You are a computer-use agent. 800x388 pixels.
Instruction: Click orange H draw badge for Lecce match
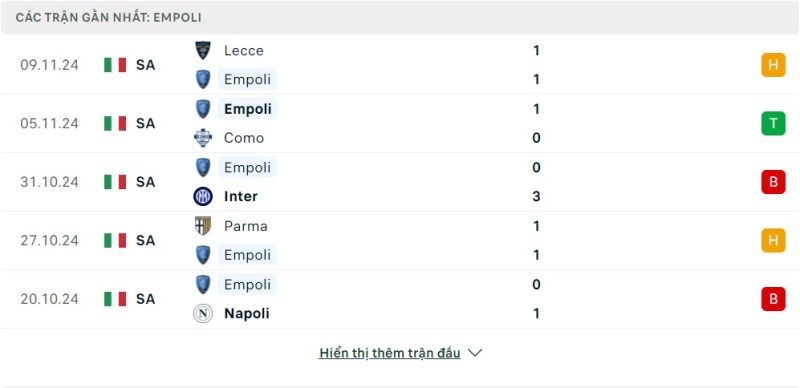point(773,65)
